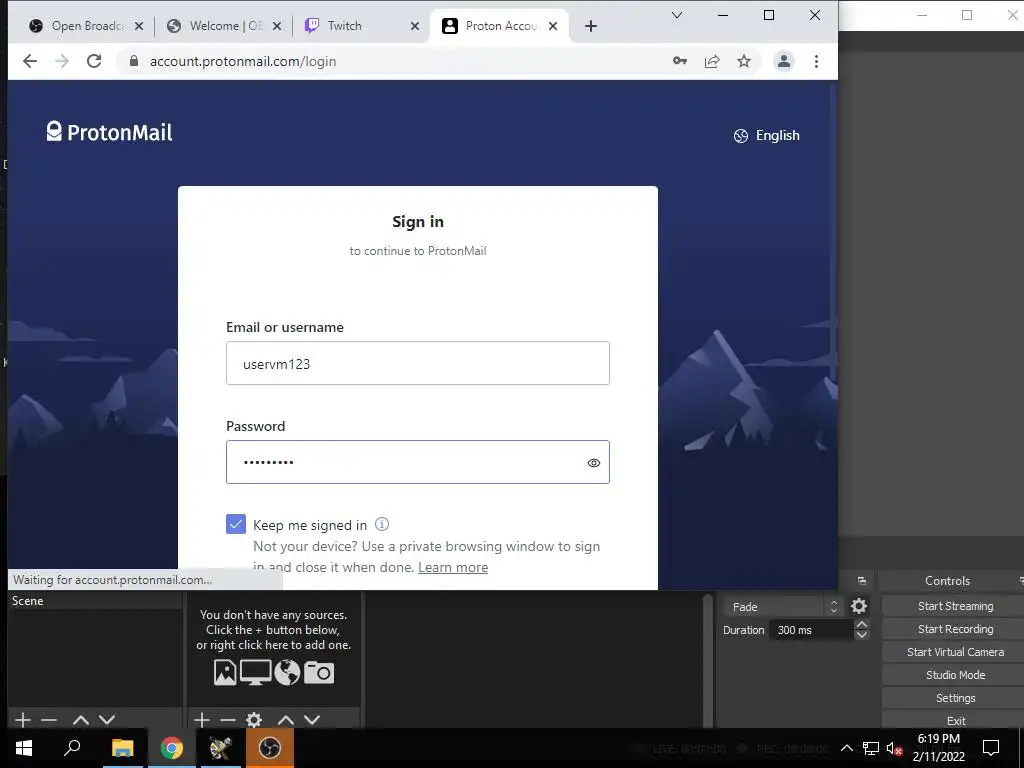Open OBS Studio from the taskbar

(x=269, y=748)
